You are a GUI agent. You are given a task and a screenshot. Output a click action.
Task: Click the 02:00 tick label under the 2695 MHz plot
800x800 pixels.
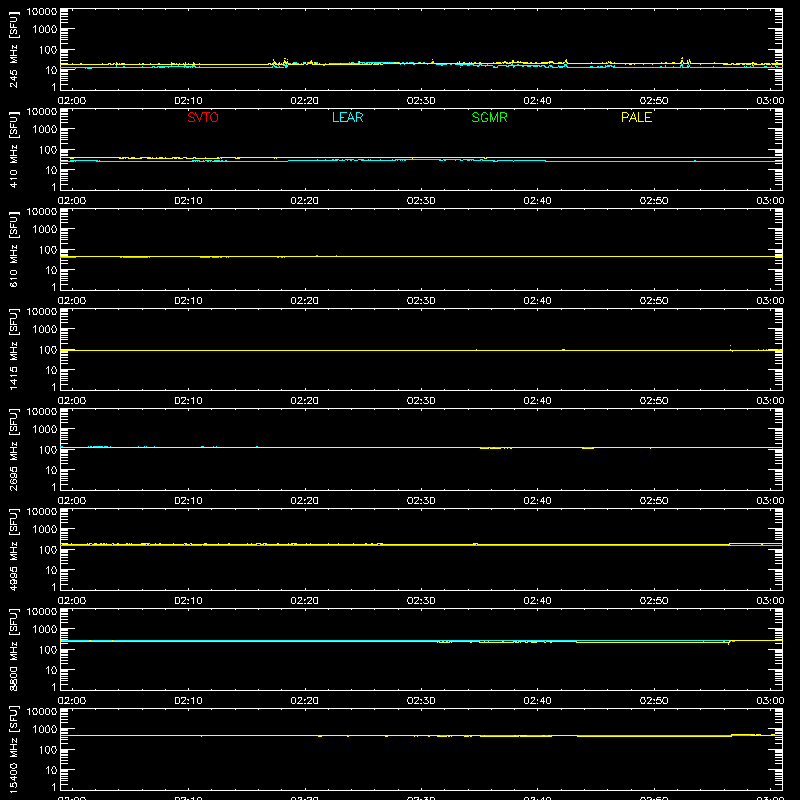(72, 501)
